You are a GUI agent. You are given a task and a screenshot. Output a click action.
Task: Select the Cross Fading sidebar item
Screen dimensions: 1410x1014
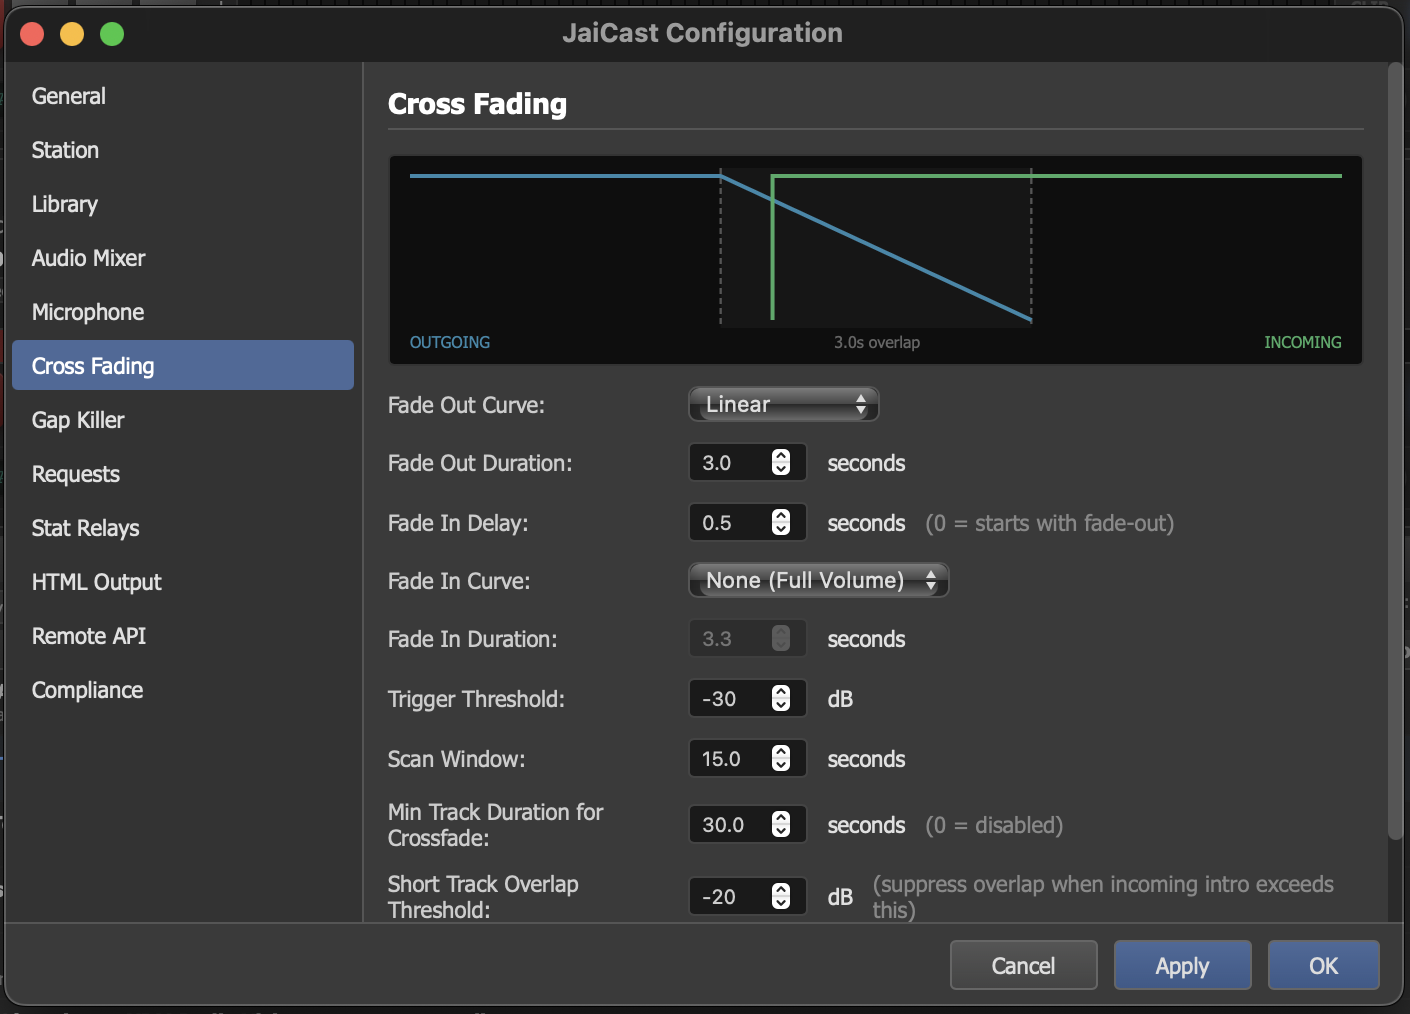183,365
